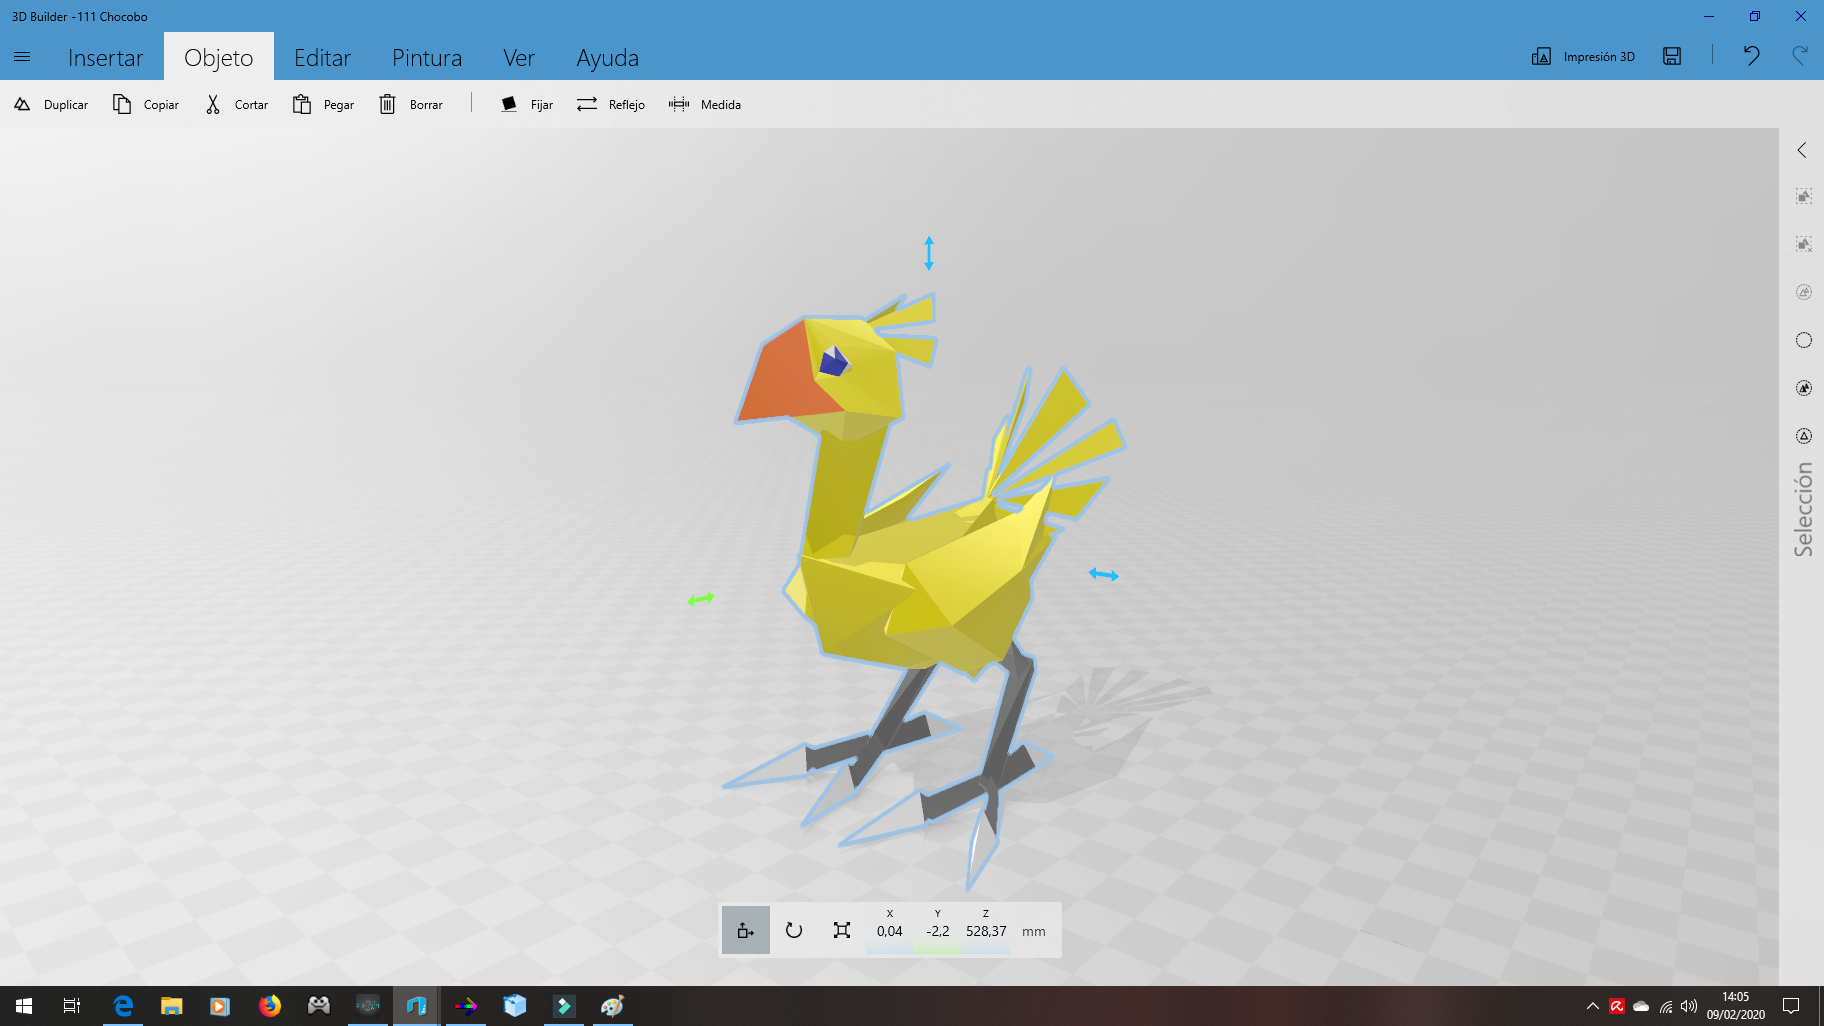The width and height of the screenshot is (1824, 1026).
Task: Click the volume speaker tray icon
Action: pos(1689,1006)
